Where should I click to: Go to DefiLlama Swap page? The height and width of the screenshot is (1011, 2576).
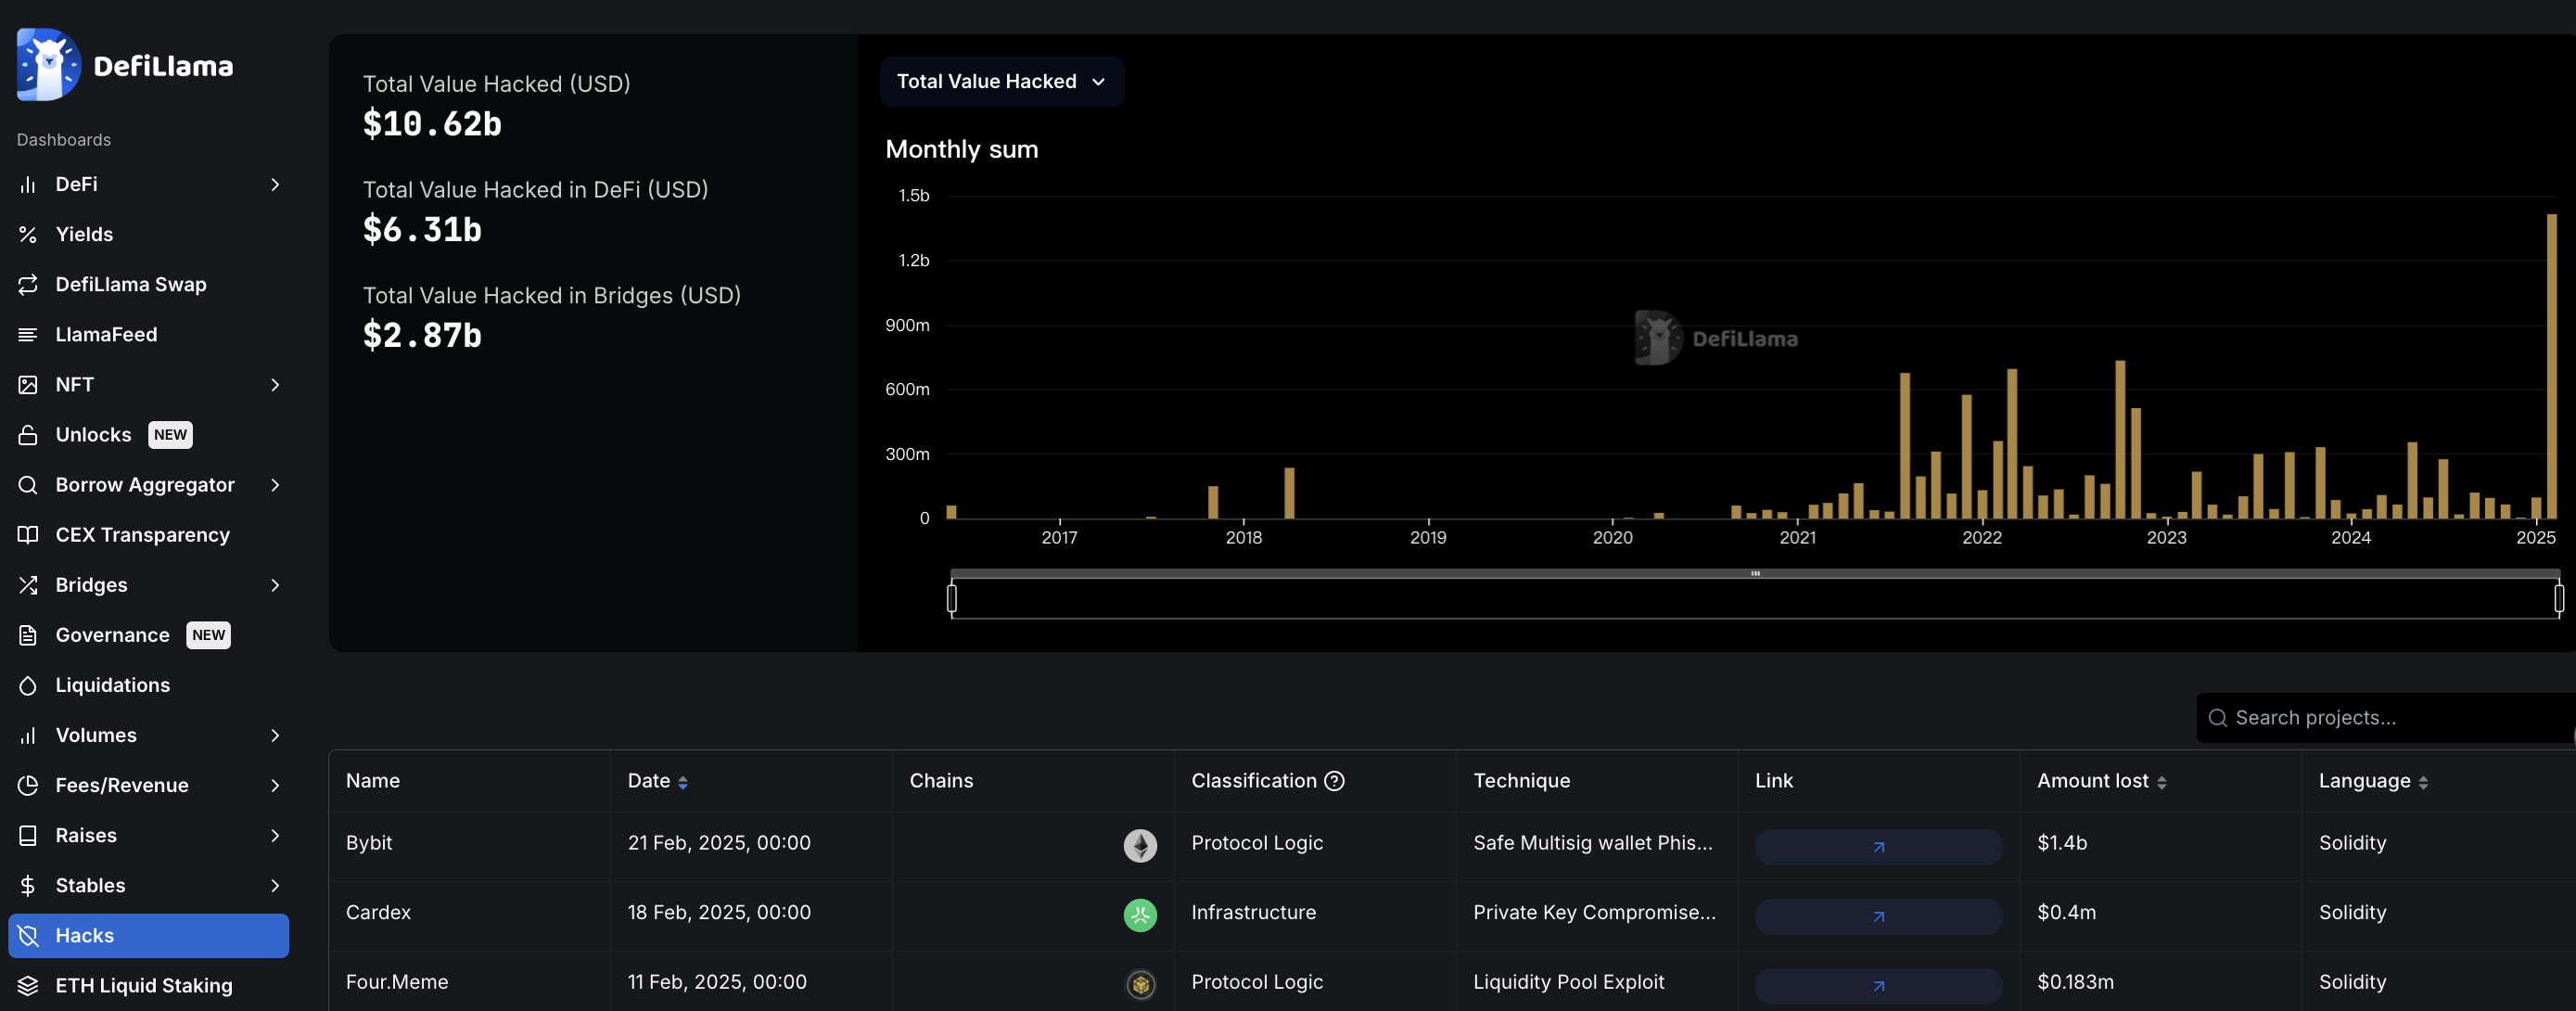click(148, 284)
